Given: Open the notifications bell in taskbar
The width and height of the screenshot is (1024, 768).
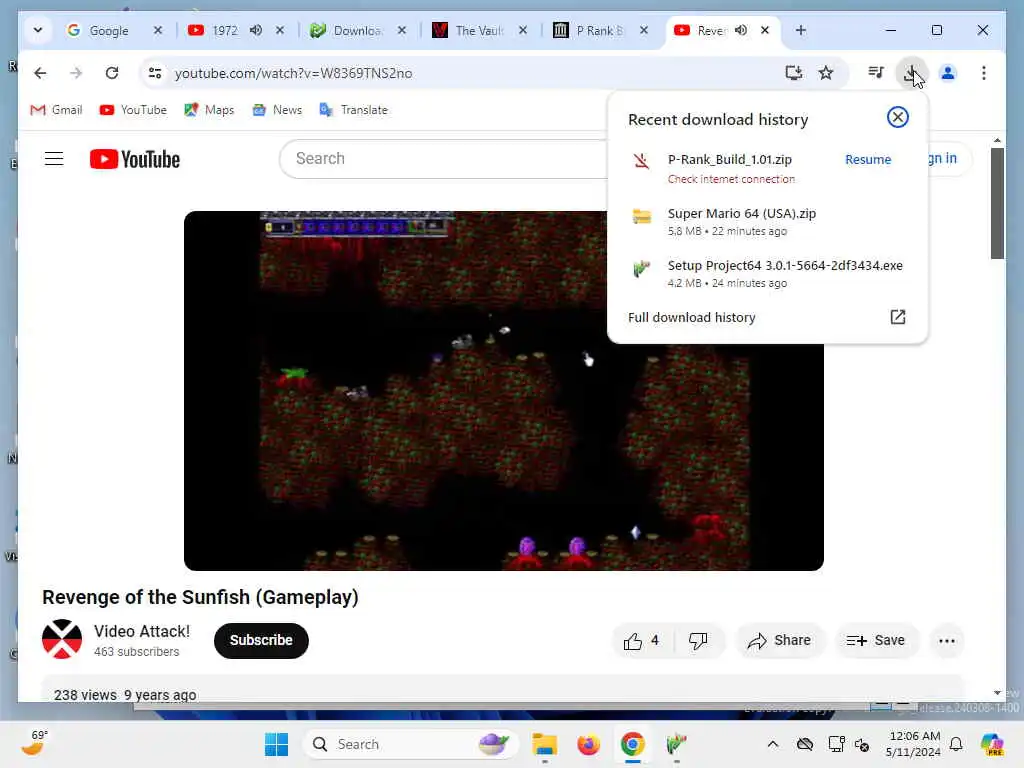Looking at the screenshot, I should coord(956,744).
